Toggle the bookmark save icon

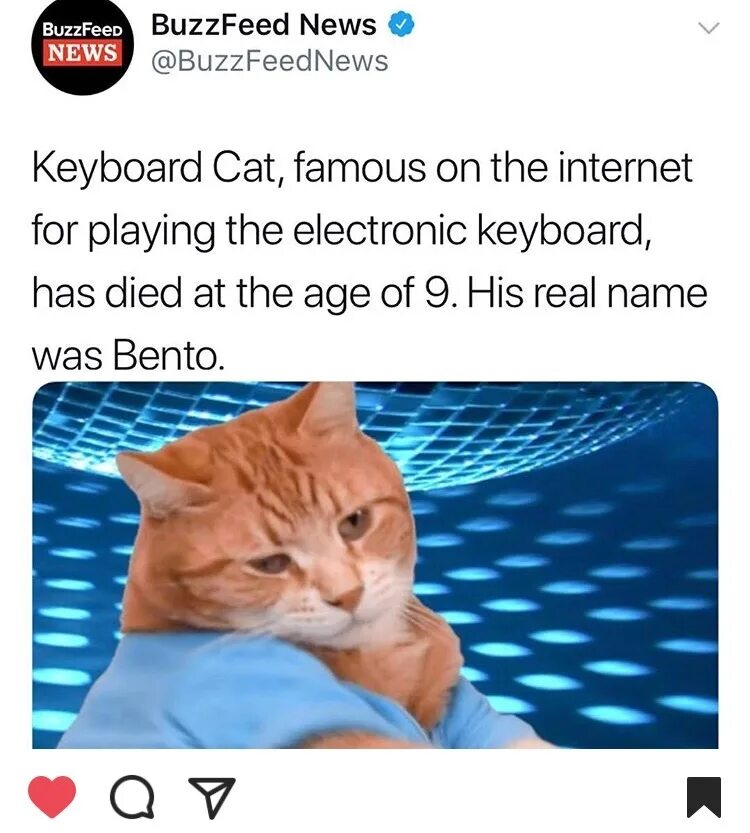tap(703, 796)
